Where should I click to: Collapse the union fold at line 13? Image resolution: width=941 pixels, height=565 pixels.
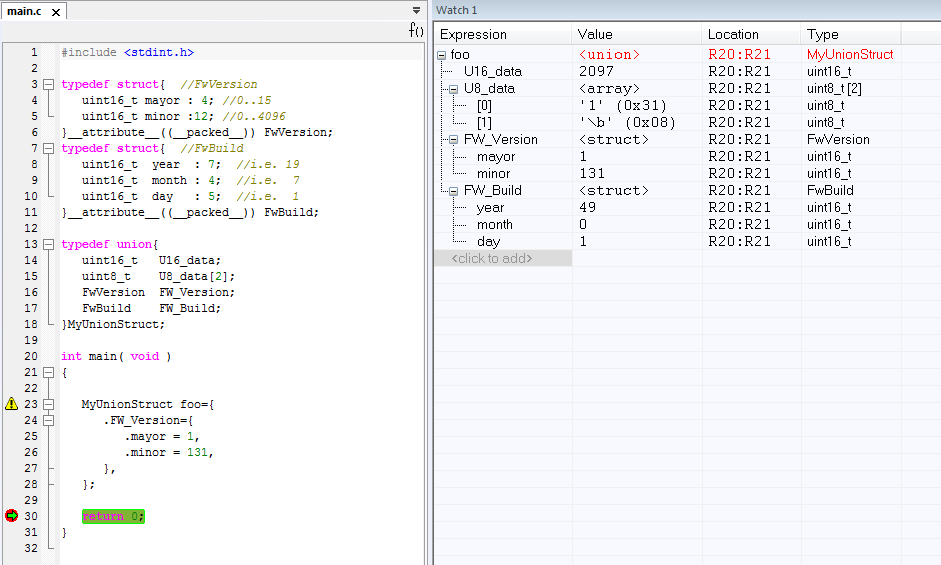click(49, 244)
